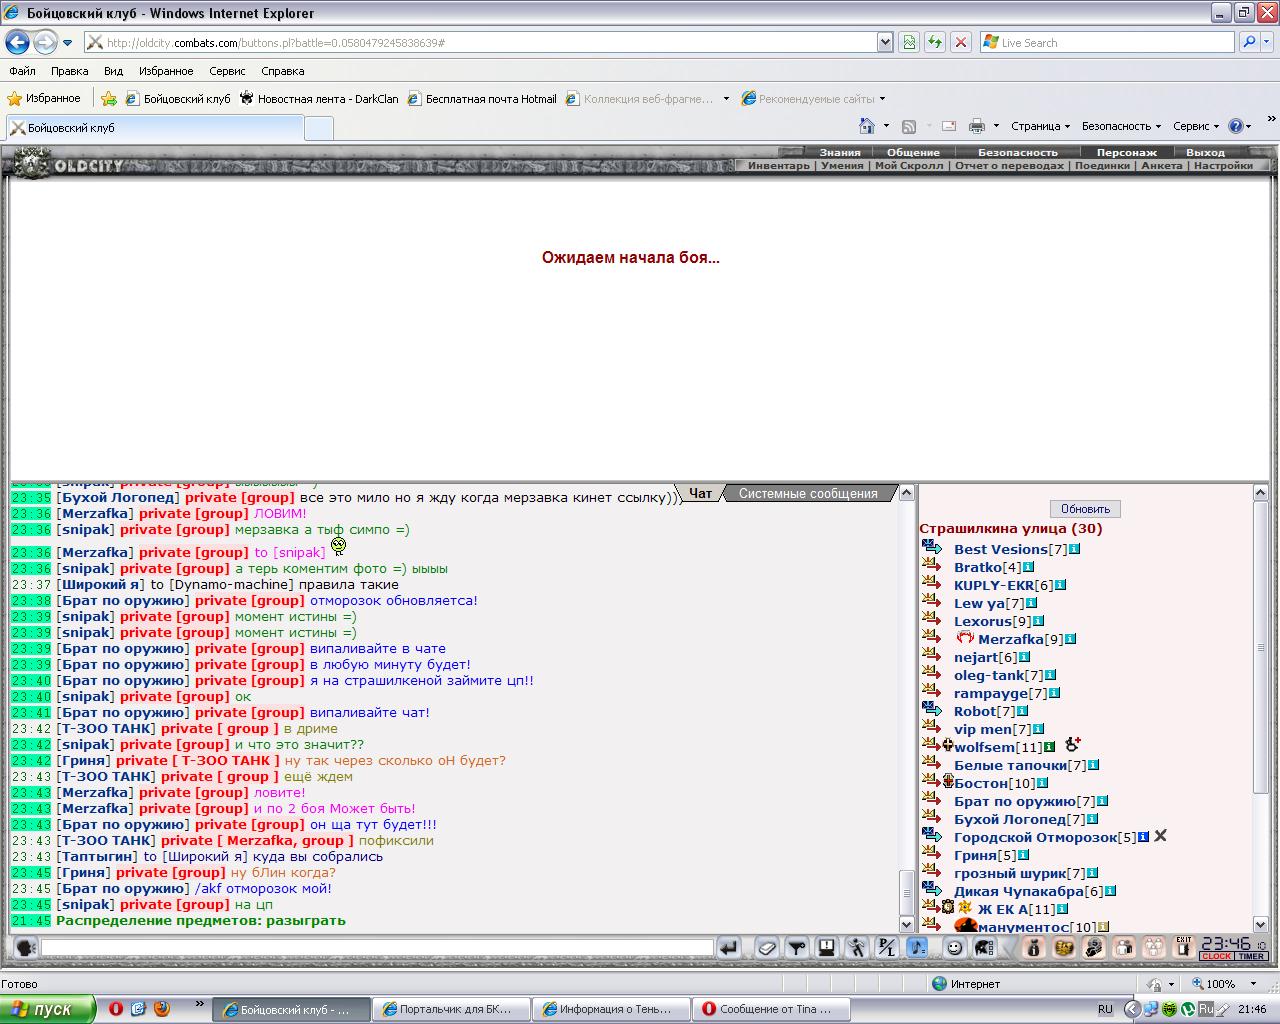This screenshot has height=1024, width=1280.
Task: Select the Чат tab
Action: point(700,493)
